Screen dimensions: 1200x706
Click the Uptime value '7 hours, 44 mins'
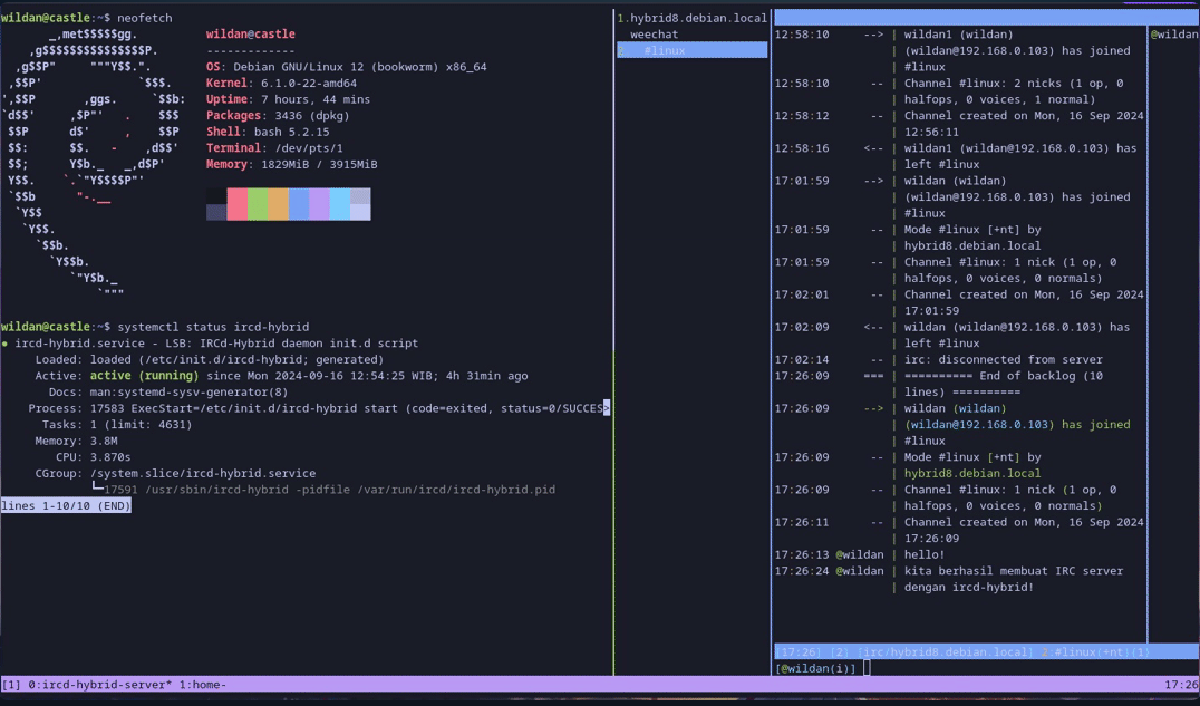tap(315, 99)
